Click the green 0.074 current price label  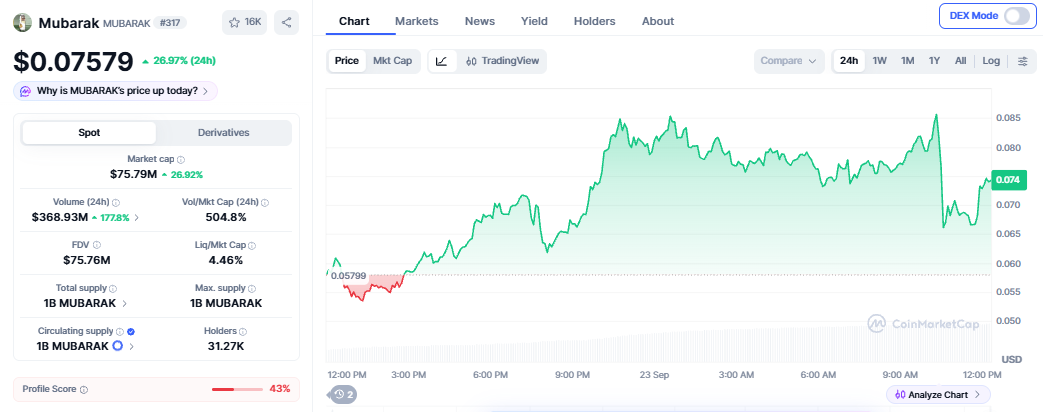pyautogui.click(x=1008, y=180)
